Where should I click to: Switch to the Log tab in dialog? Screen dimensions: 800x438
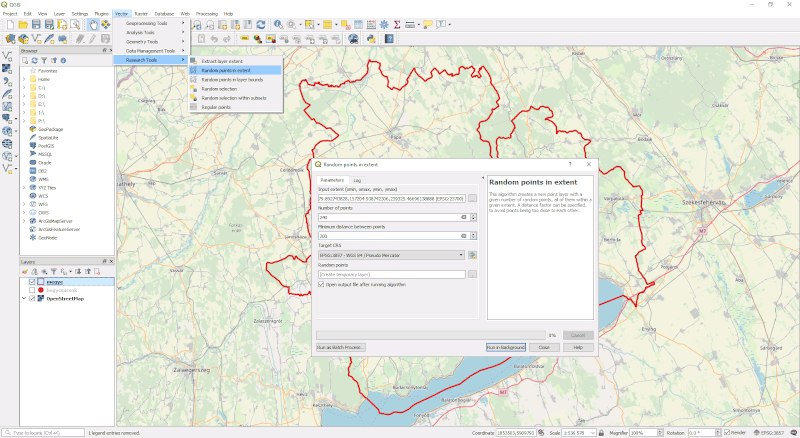(x=357, y=180)
